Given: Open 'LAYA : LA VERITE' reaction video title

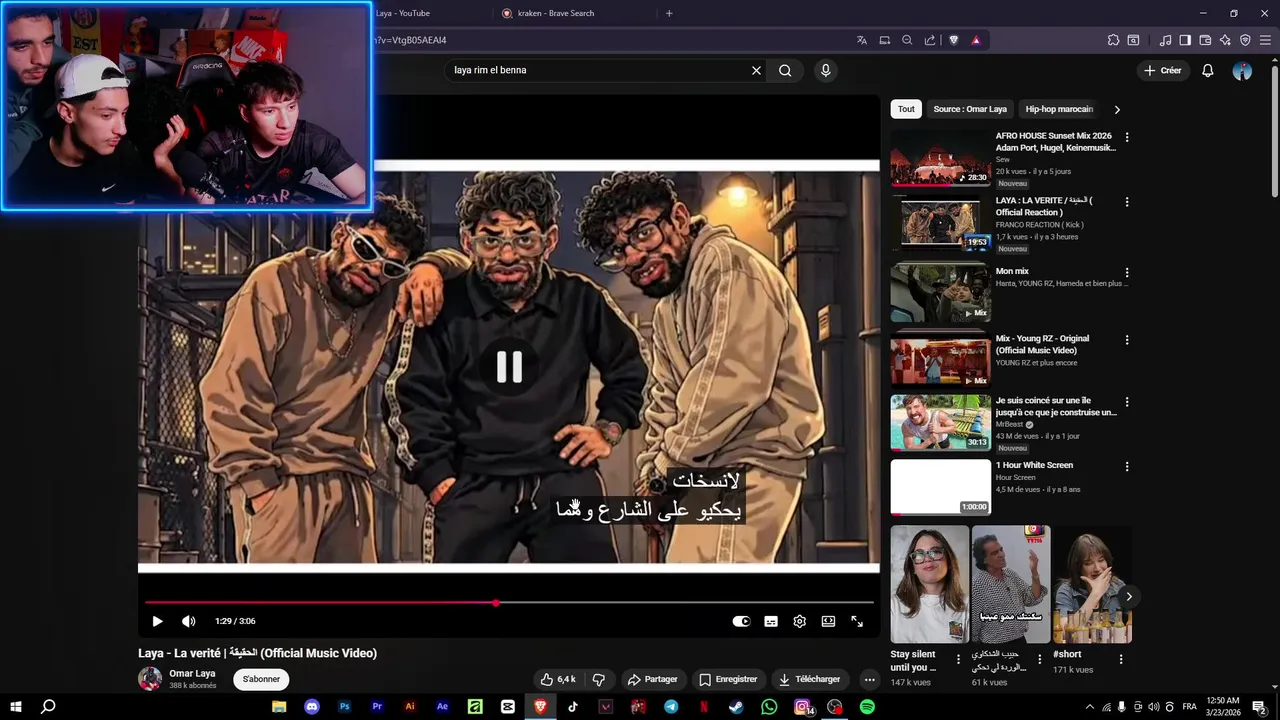Looking at the screenshot, I should click(1044, 206).
